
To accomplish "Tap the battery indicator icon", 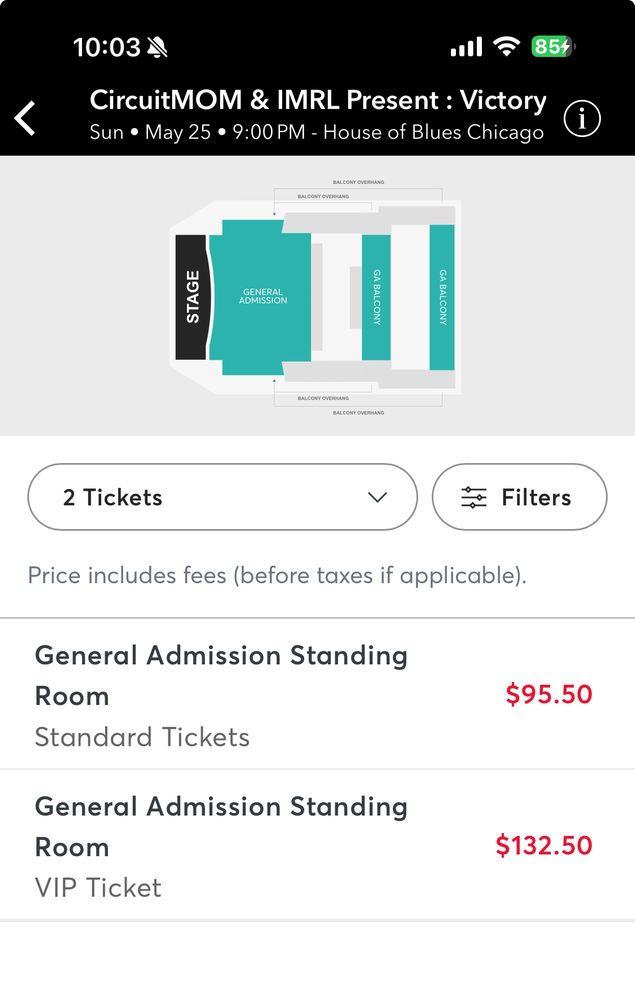I will (553, 47).
